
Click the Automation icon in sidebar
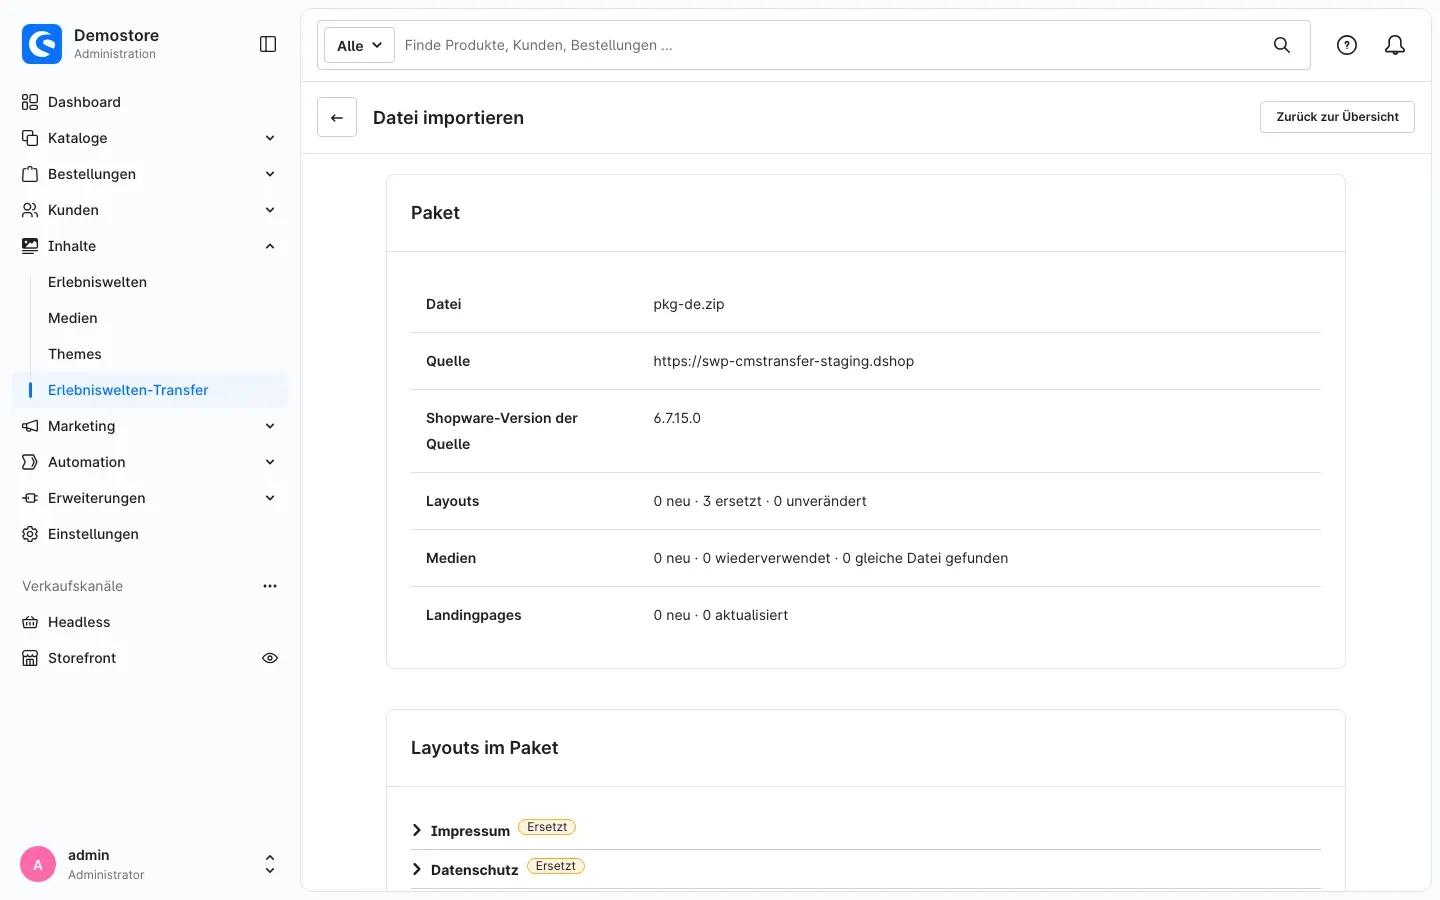30,462
